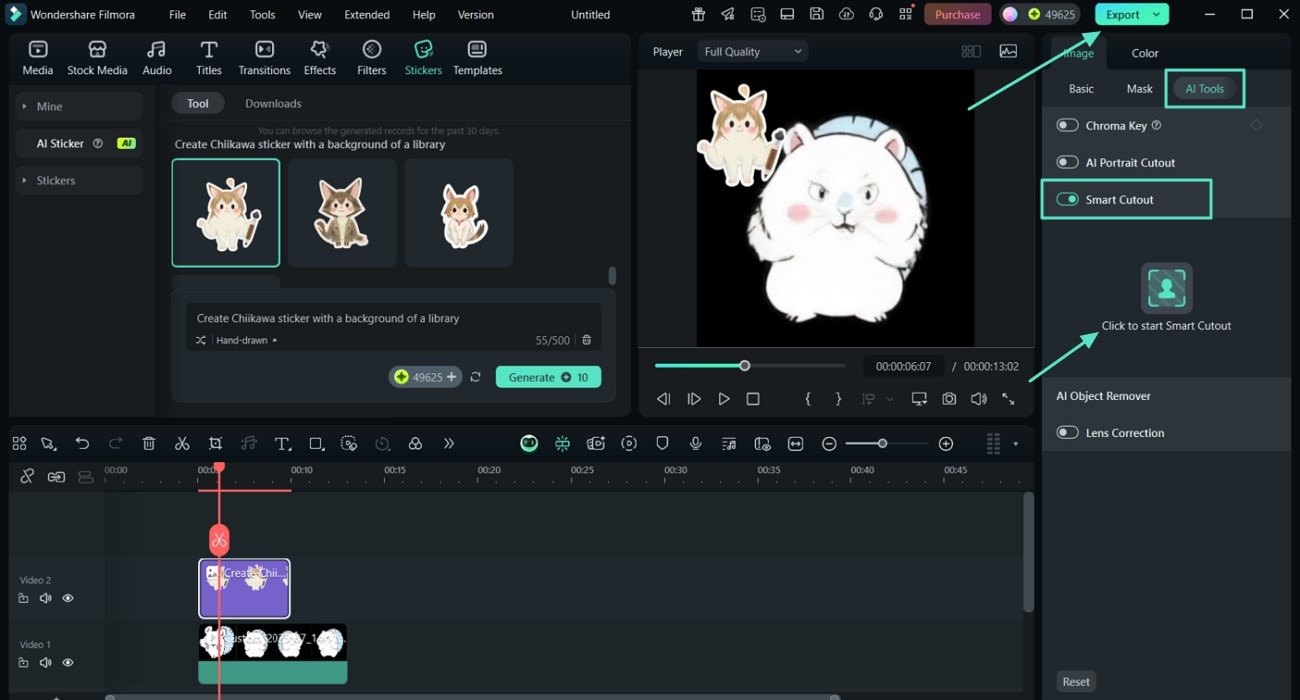Disable the Smart Cutout switch

point(1068,199)
